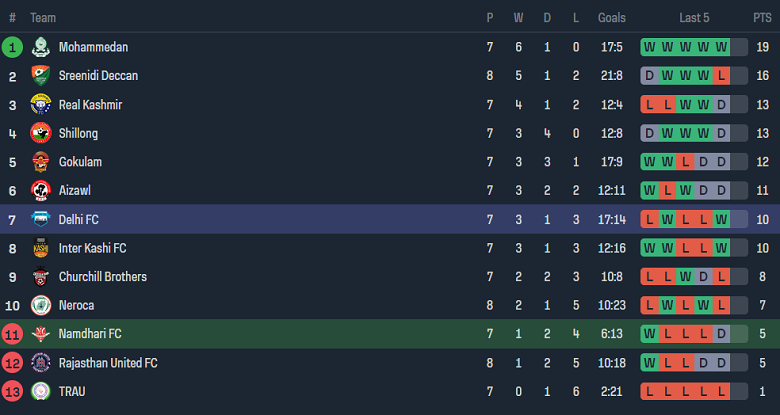This screenshot has width=780, height=415.
Task: Select the Rajasthan United FC name
Action: pyautogui.click(x=108, y=363)
